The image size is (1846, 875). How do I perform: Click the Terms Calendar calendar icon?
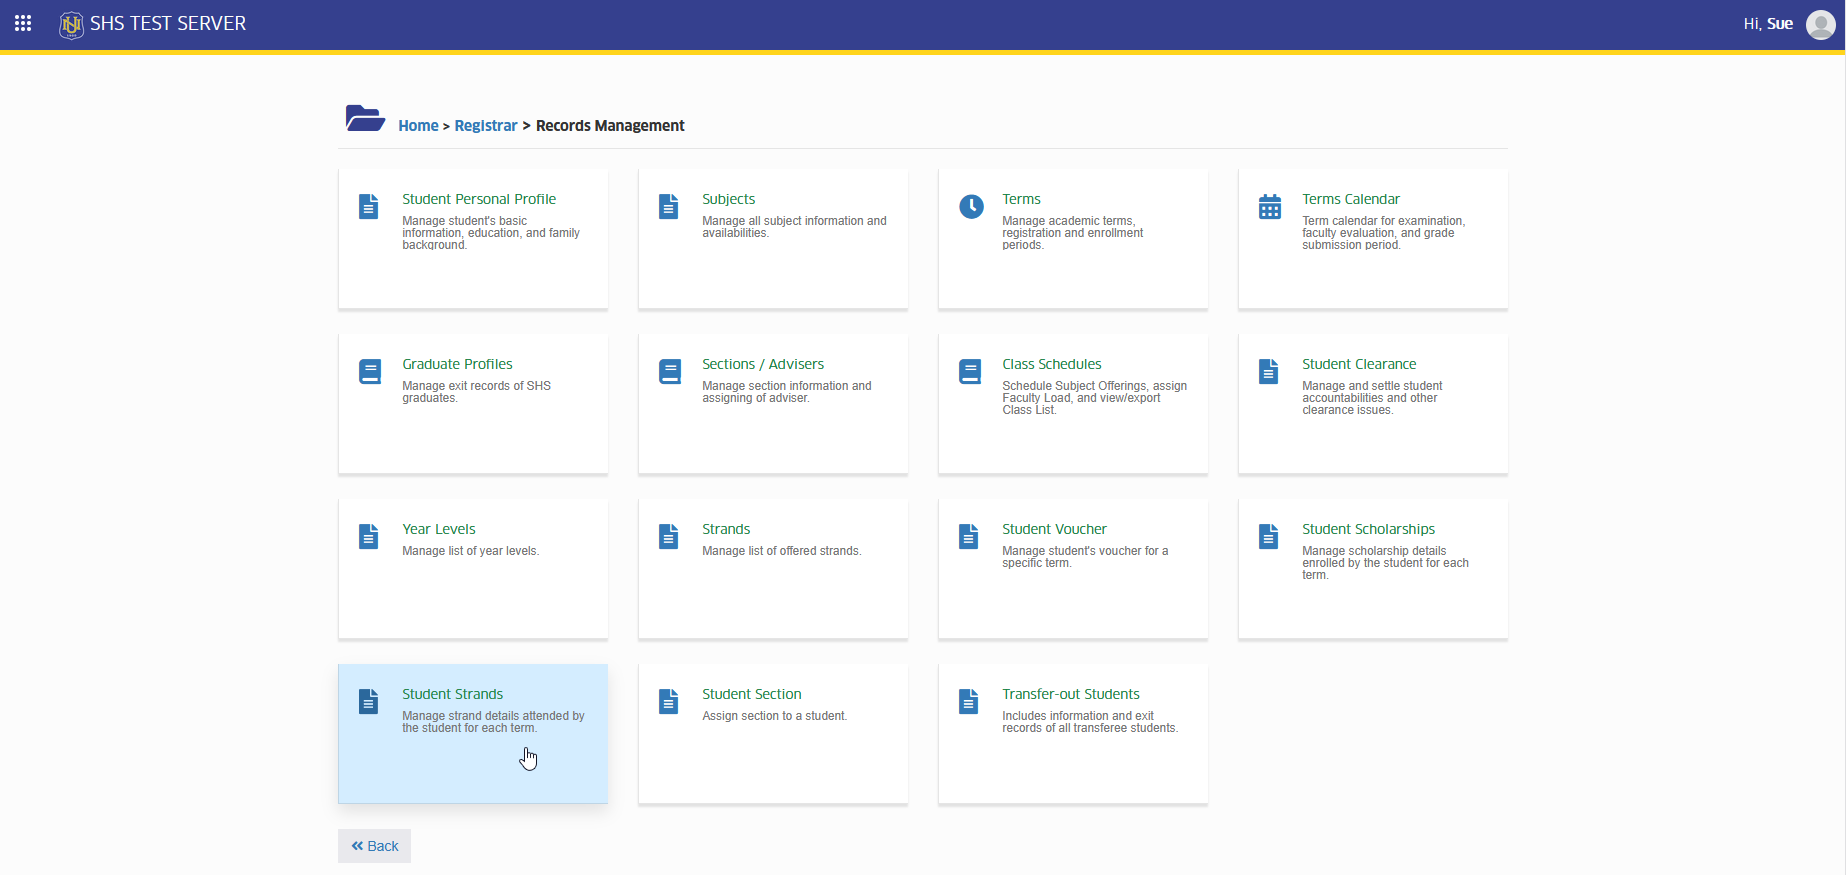pos(1270,206)
